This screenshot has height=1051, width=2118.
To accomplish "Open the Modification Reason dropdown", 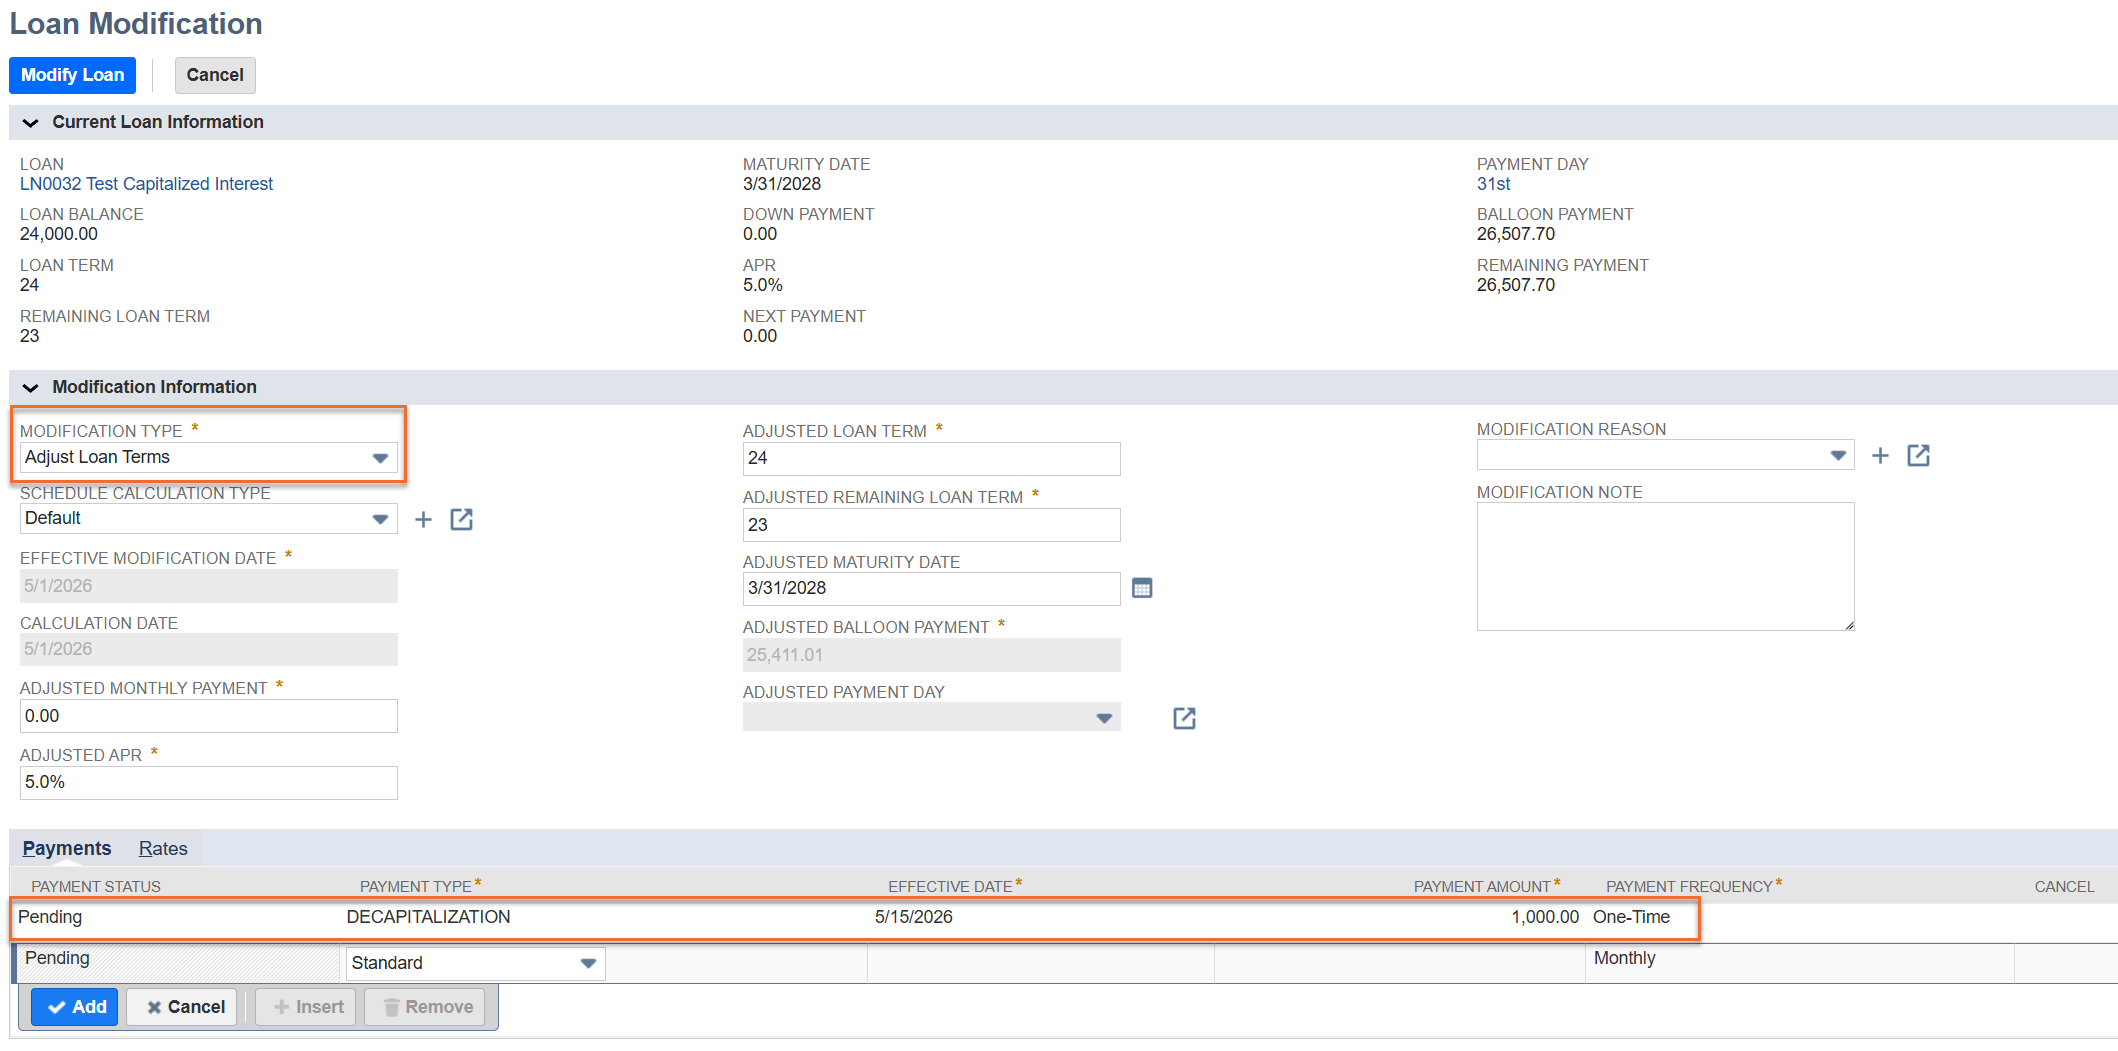I will pos(1837,456).
